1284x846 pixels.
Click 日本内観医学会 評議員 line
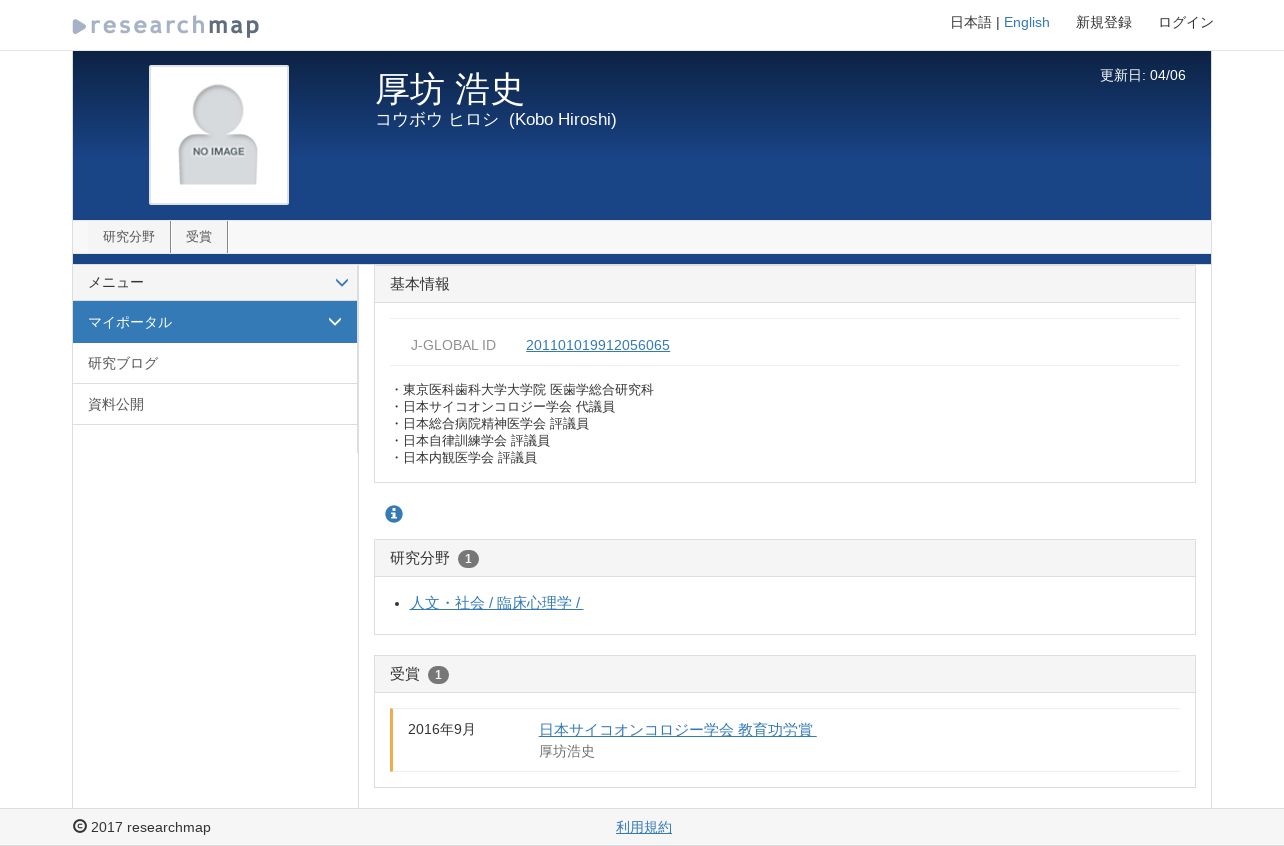464,458
